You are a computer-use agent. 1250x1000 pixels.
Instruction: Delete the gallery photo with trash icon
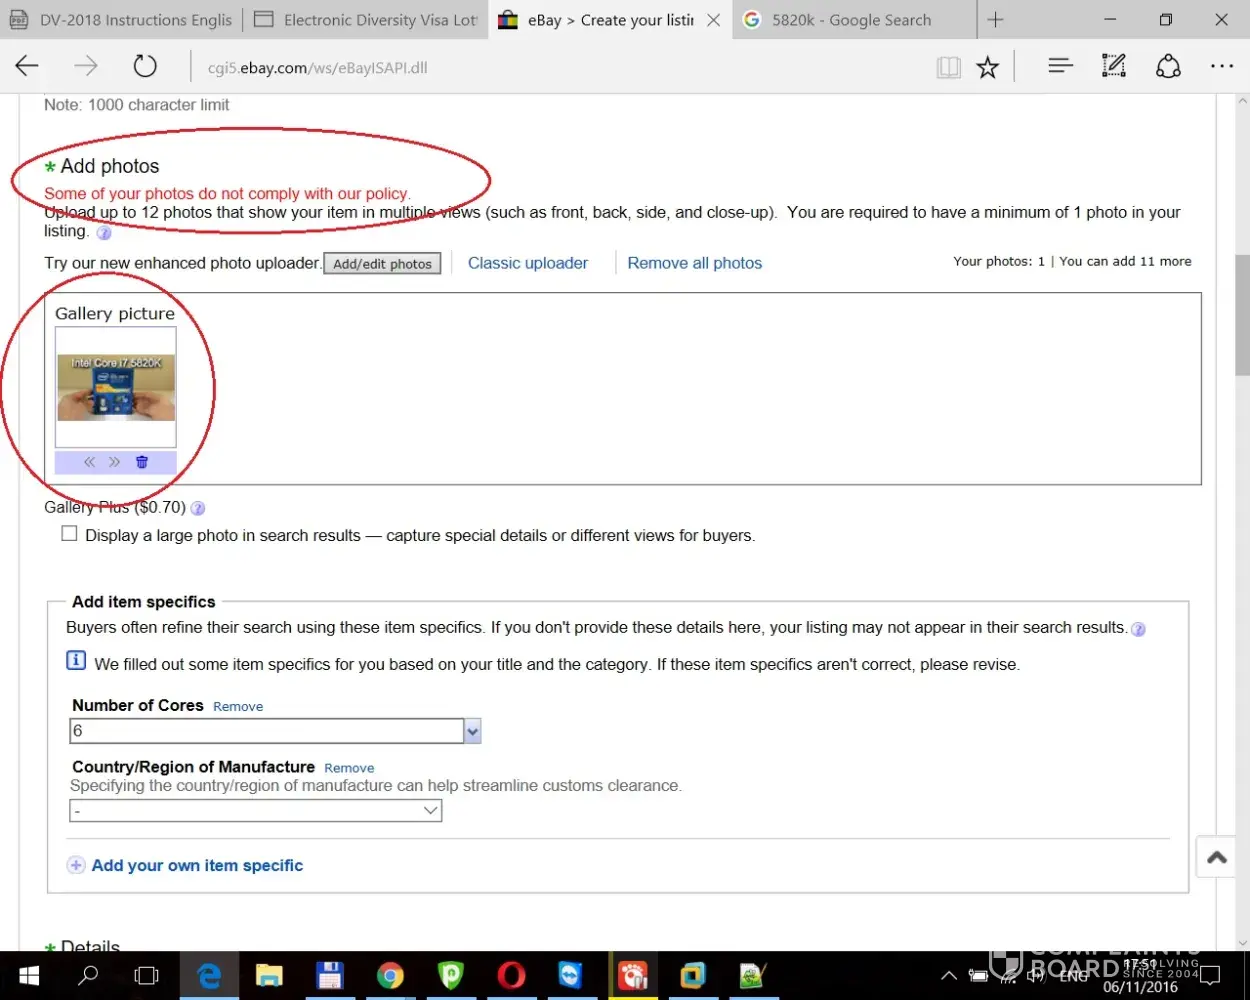(142, 462)
